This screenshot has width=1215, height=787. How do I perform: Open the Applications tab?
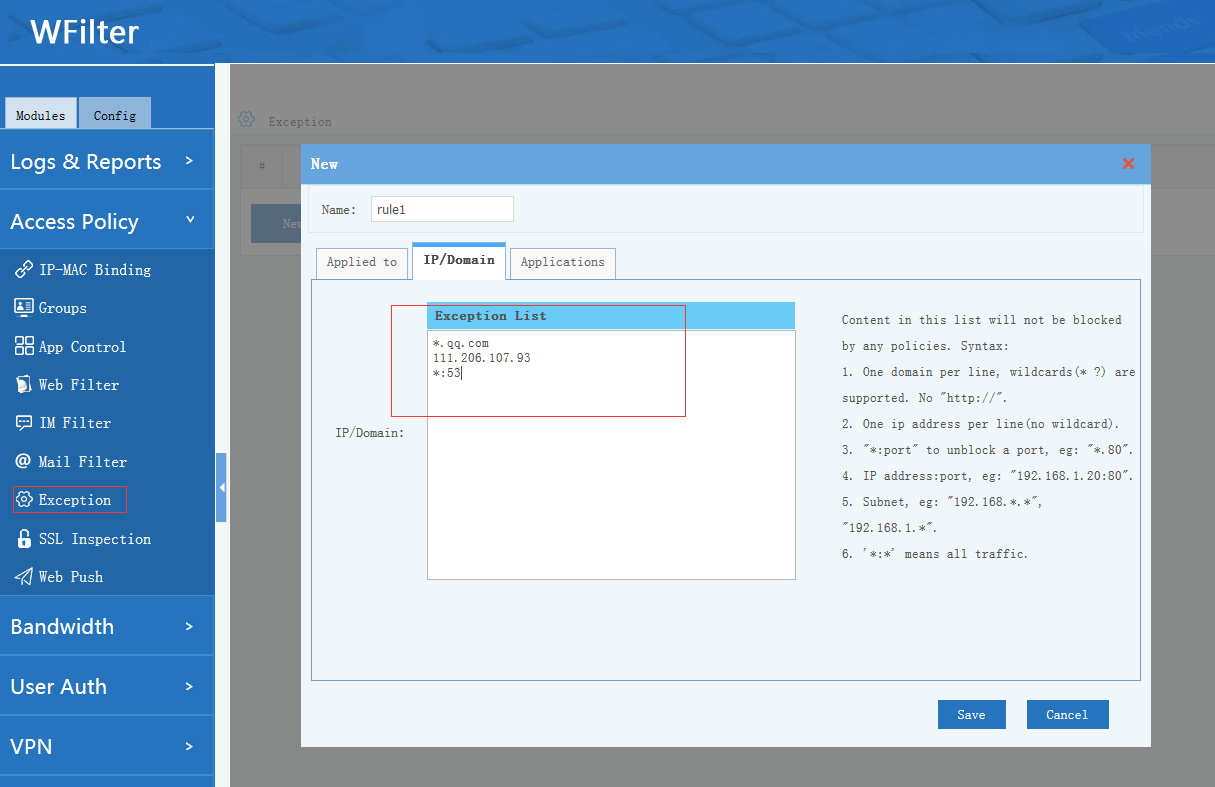563,262
